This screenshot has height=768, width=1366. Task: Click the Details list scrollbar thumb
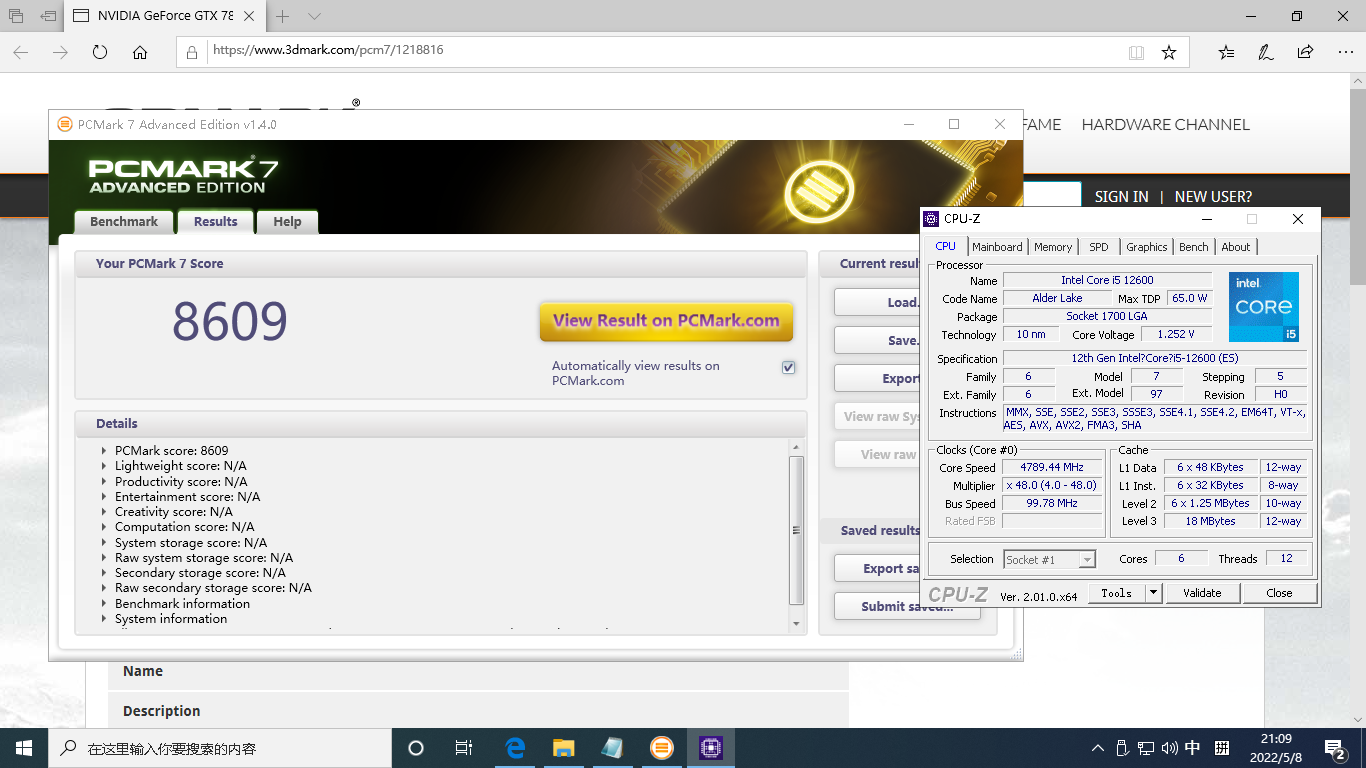796,530
